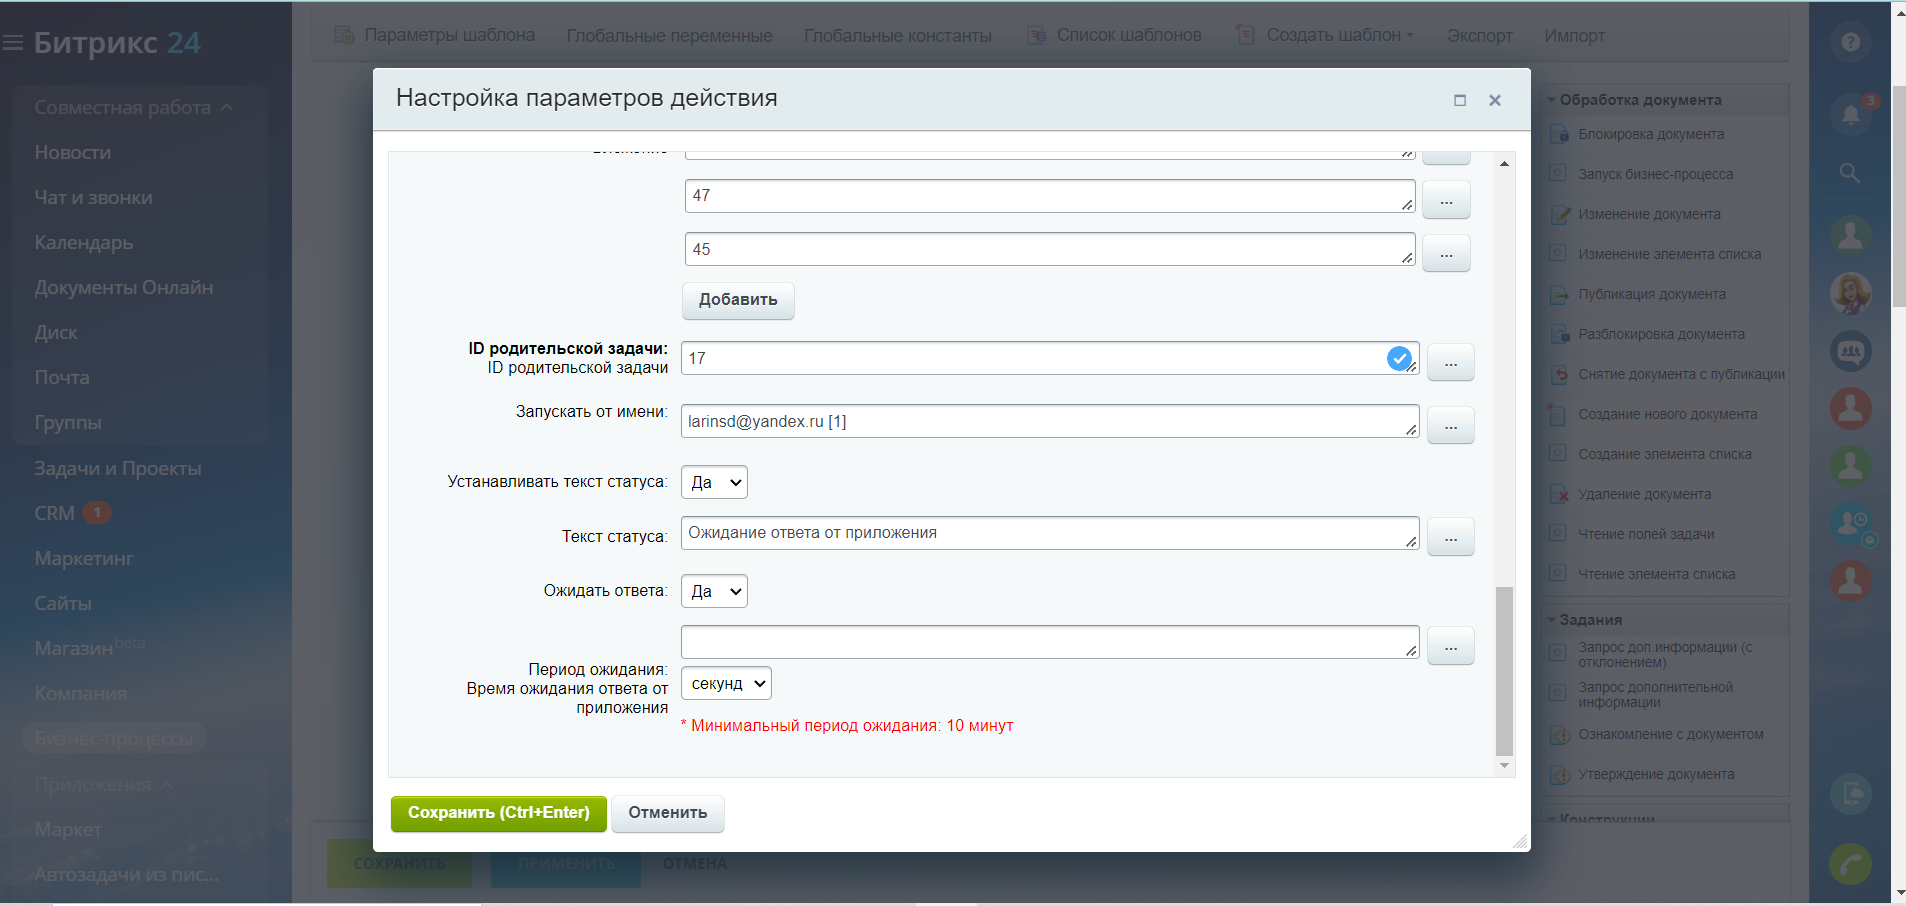Click the dialog vertical scrollbar thumb
1906x906 pixels.
click(x=1504, y=670)
